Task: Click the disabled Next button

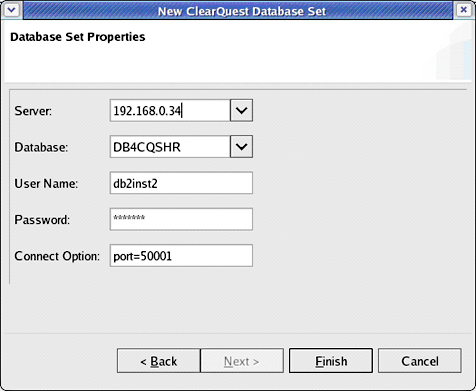Action: pyautogui.click(x=242, y=361)
